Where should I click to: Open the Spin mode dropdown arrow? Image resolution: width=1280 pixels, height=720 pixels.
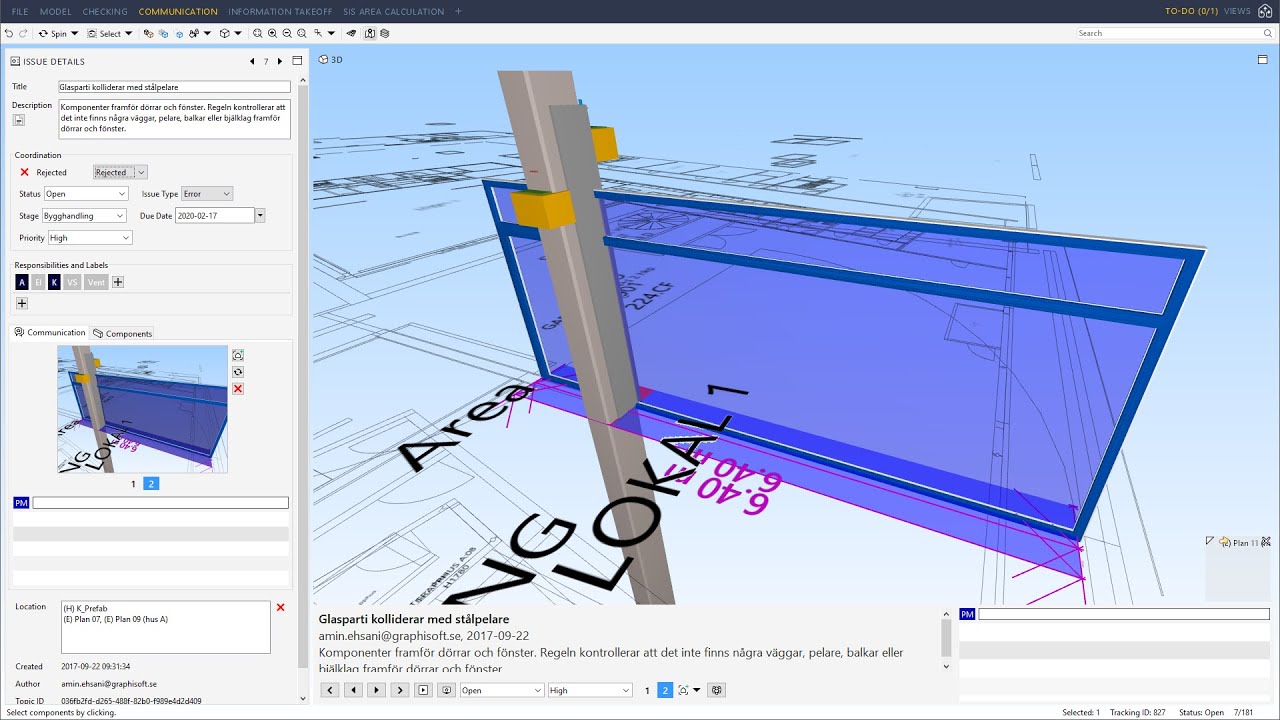coord(74,34)
